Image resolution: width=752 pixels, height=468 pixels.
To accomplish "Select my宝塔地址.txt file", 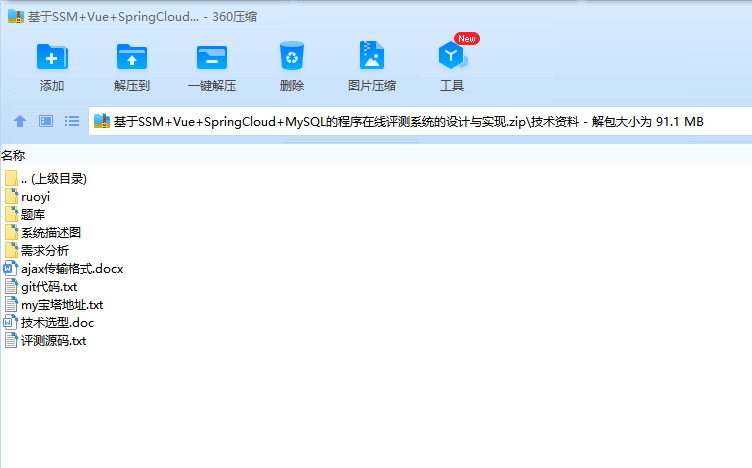I will point(54,304).
